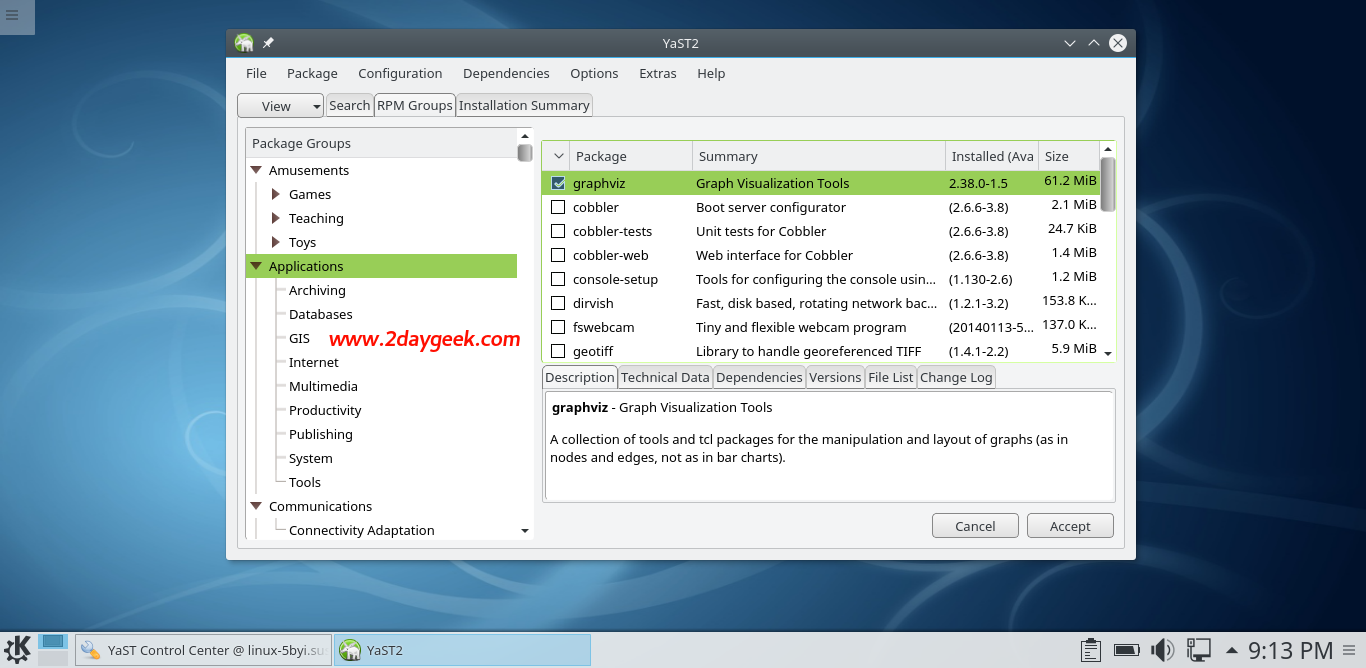Sort by the Summary column header
The image size is (1366, 668).
point(819,156)
